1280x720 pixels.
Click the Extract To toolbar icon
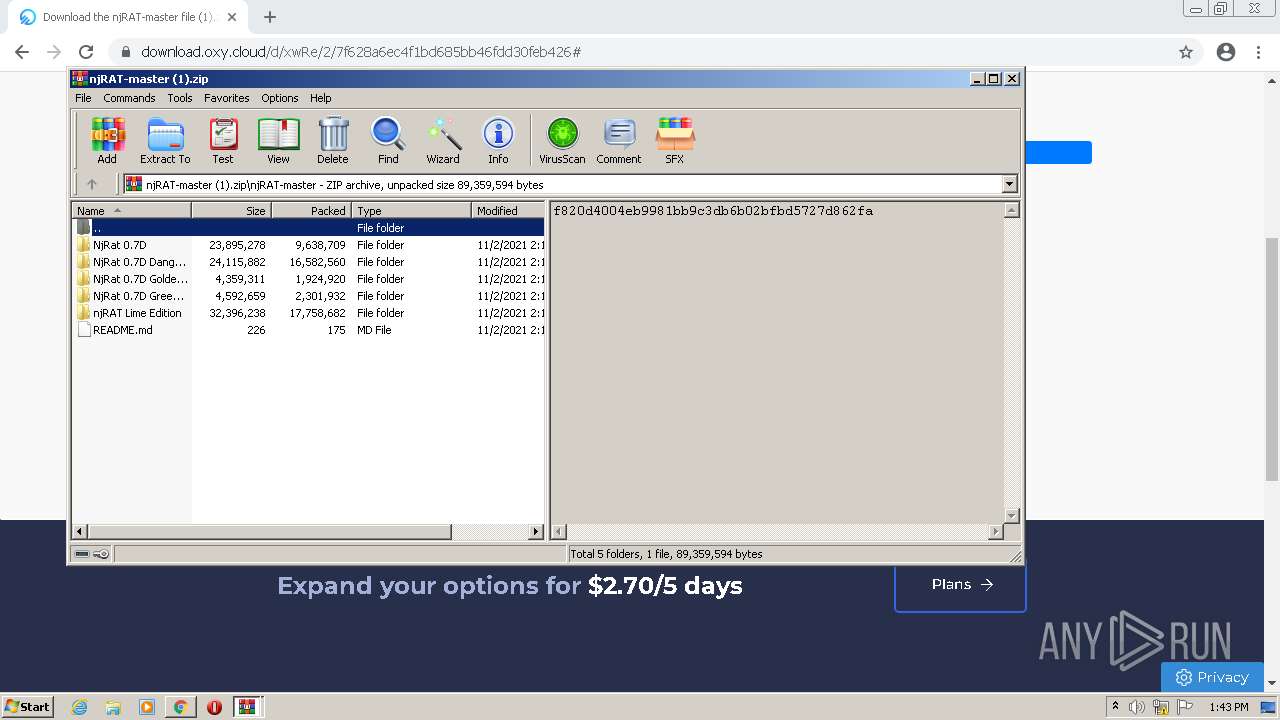point(165,140)
